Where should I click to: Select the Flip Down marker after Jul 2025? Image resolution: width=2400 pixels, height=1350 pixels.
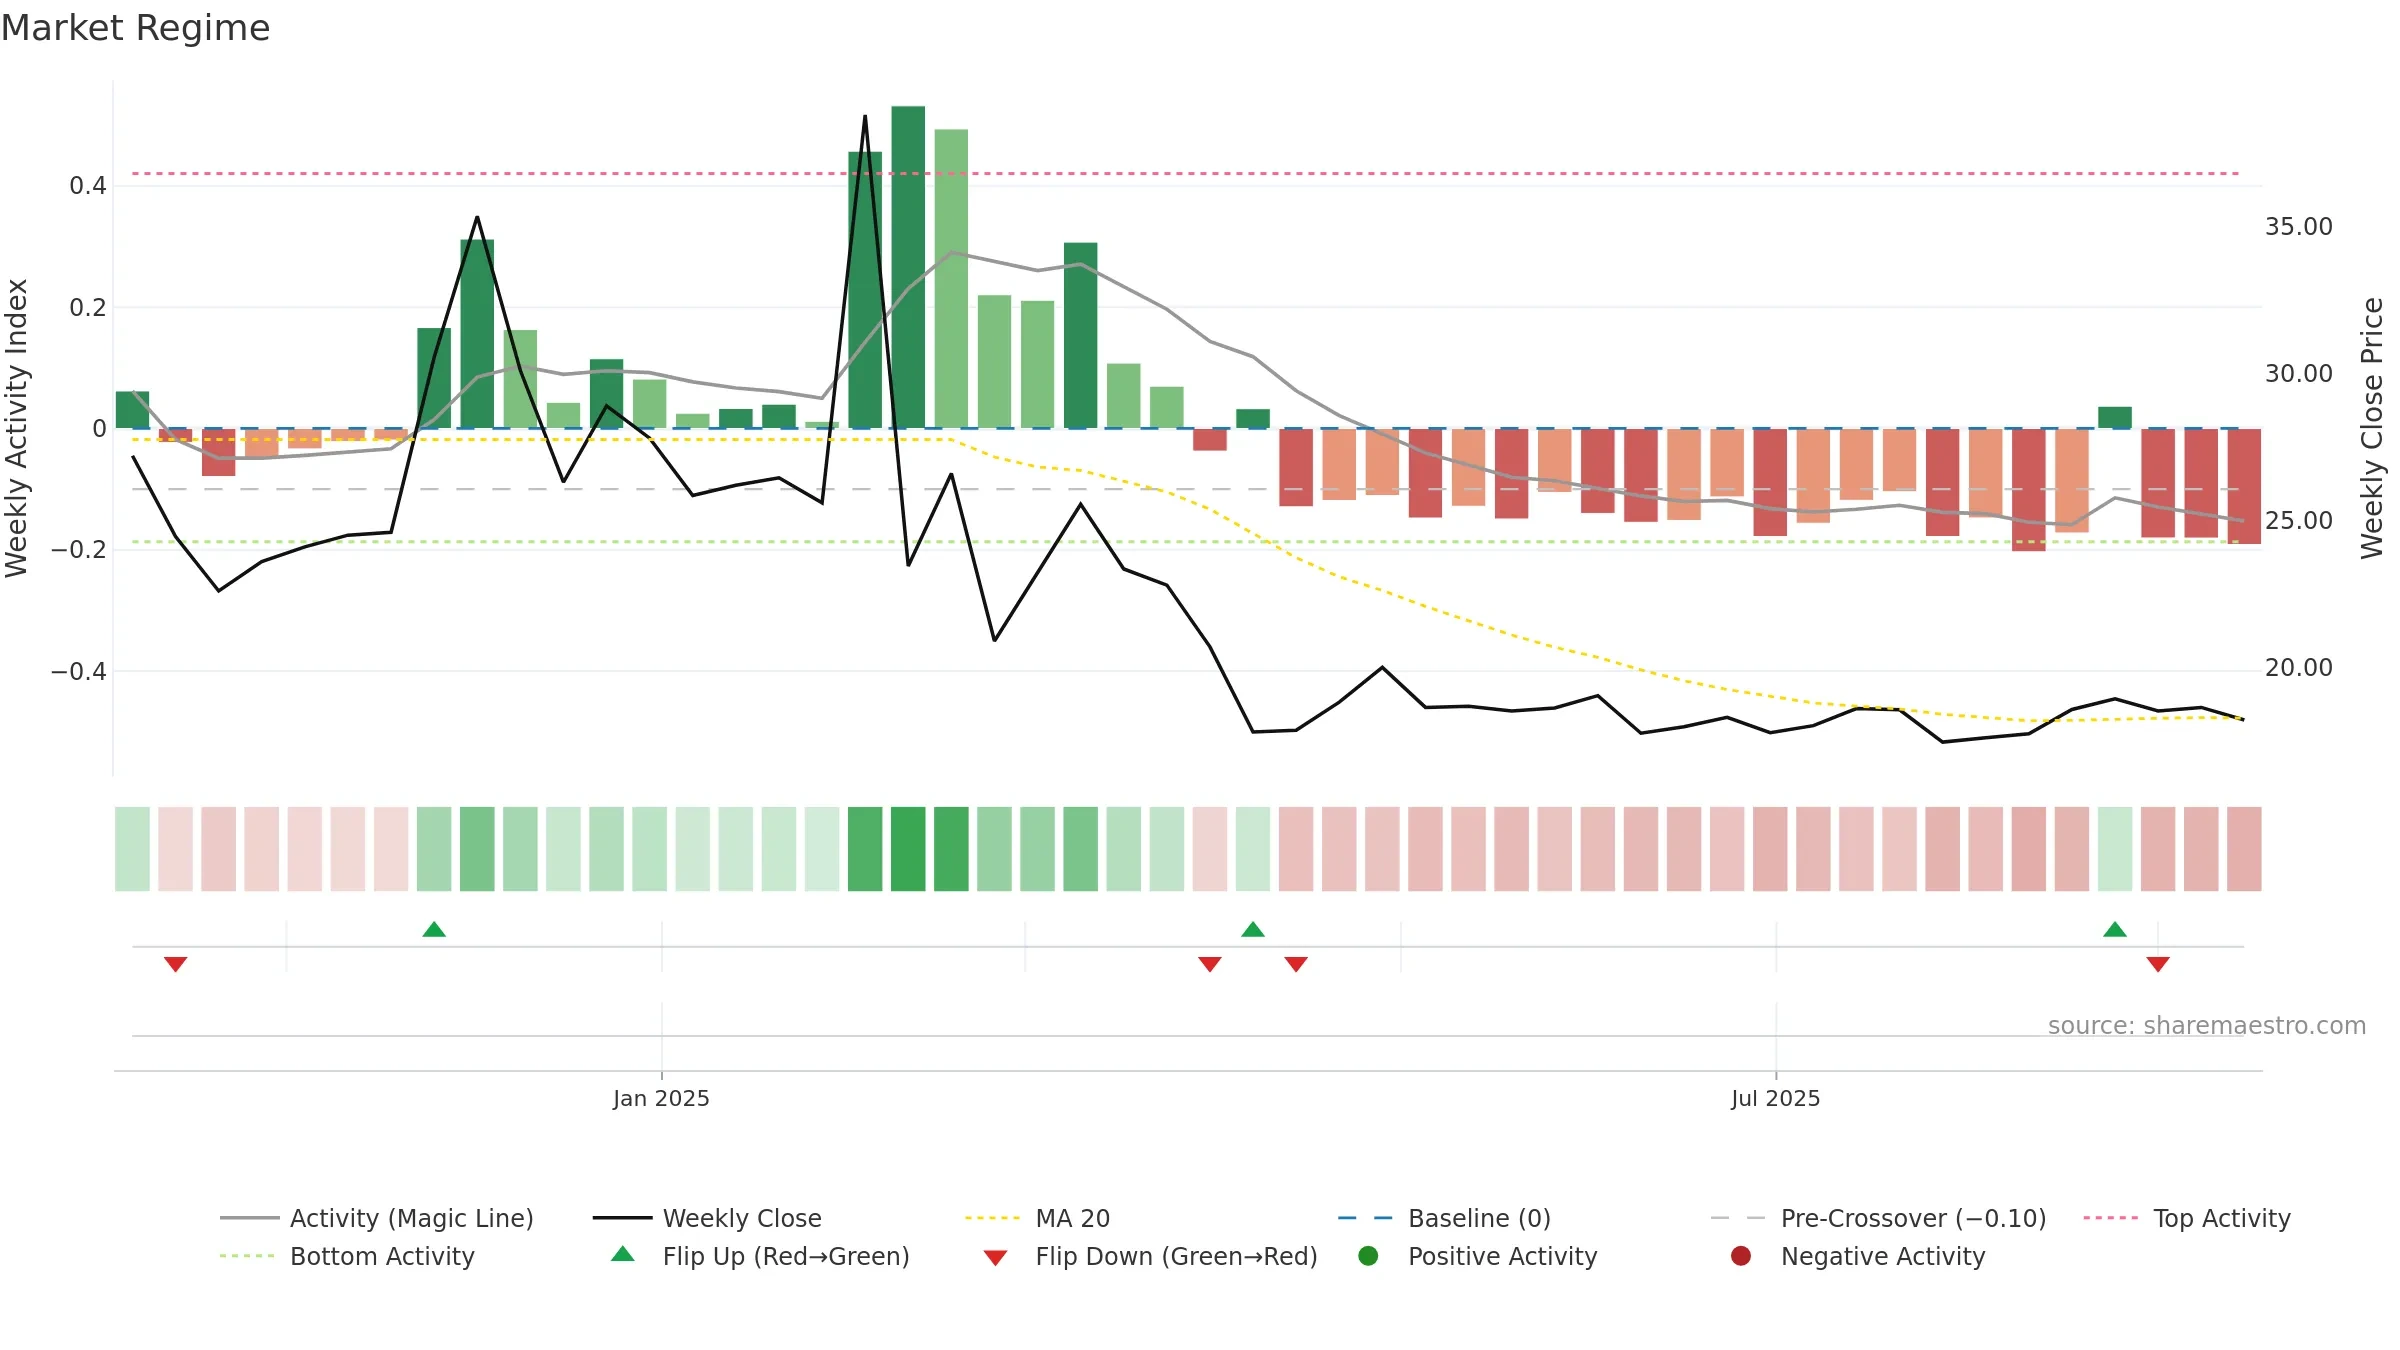click(x=2158, y=964)
